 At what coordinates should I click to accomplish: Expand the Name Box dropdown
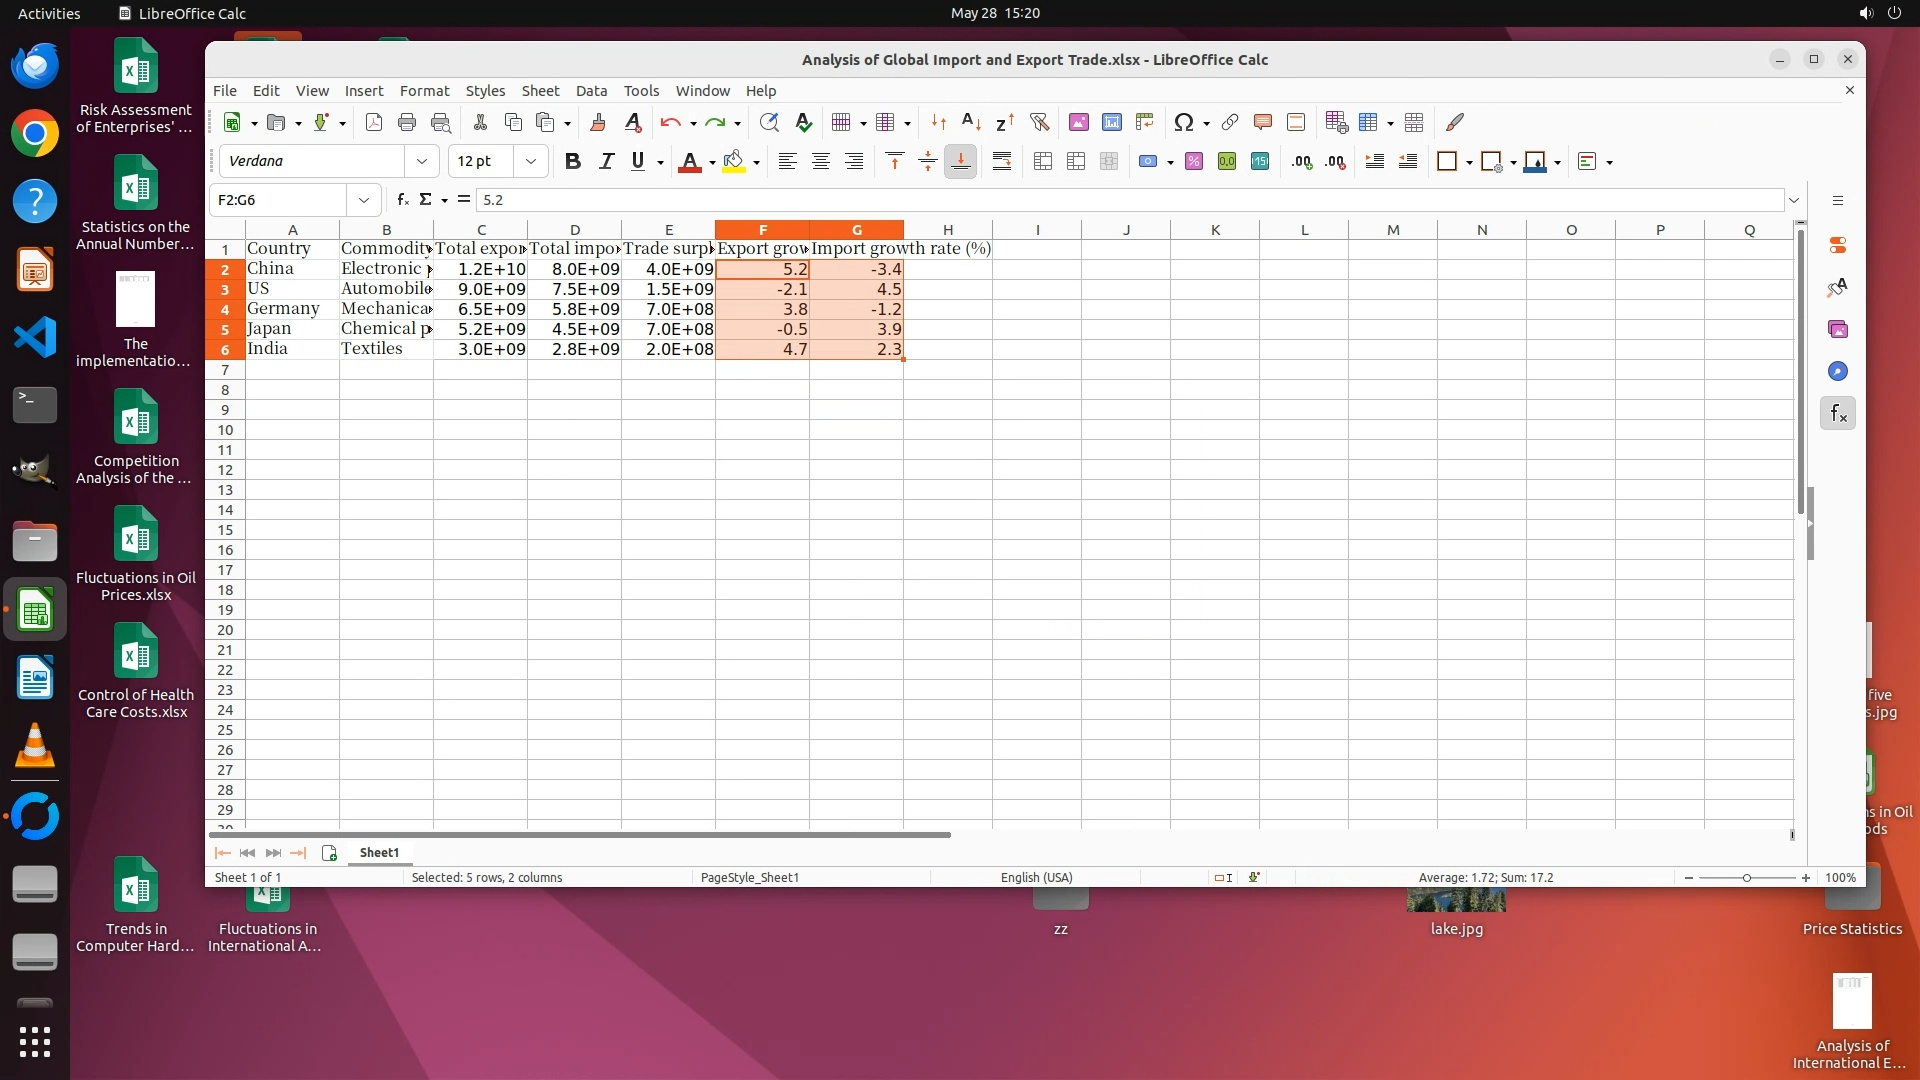point(364,200)
